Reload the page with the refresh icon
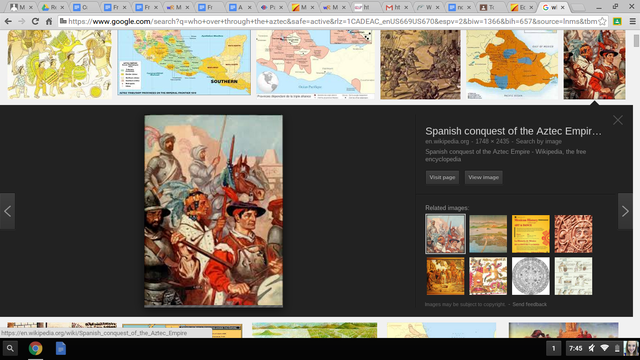 (35, 21)
